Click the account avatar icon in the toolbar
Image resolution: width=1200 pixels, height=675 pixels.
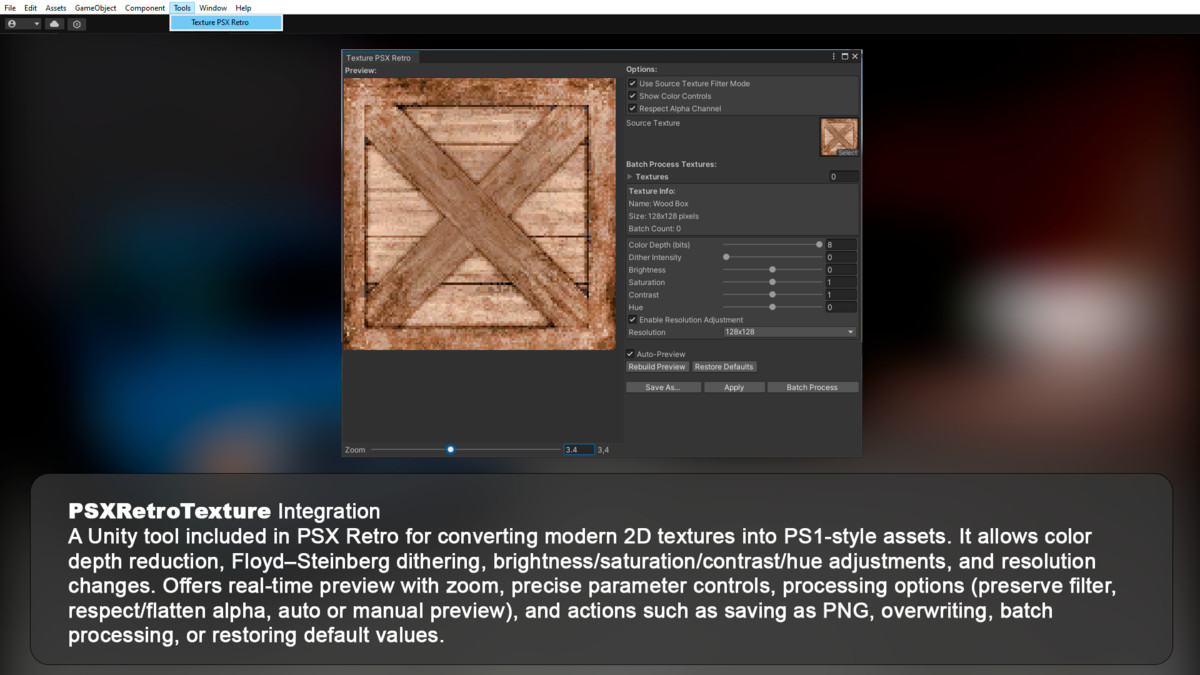12,23
